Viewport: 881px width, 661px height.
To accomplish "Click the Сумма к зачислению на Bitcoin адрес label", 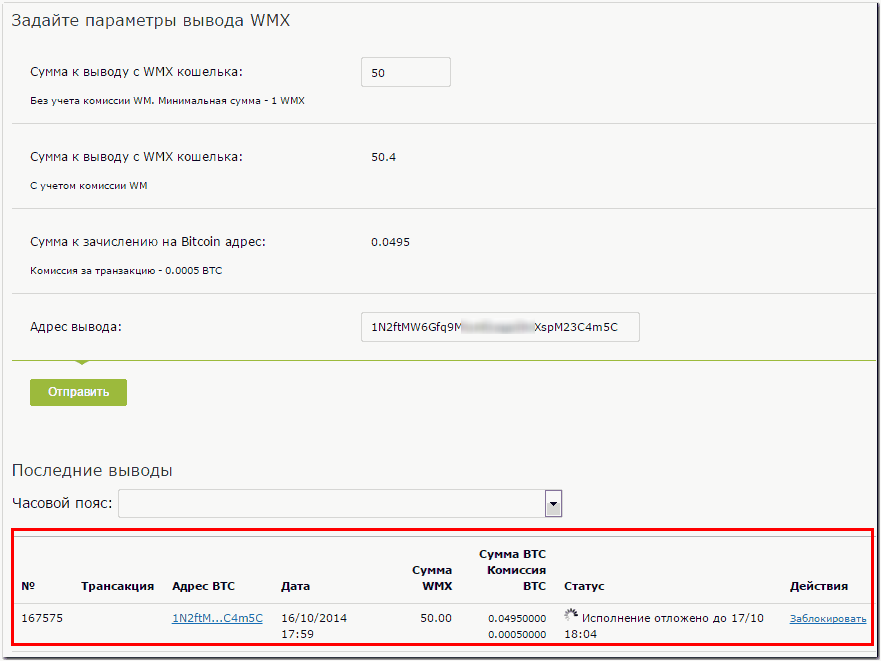I will [x=148, y=242].
